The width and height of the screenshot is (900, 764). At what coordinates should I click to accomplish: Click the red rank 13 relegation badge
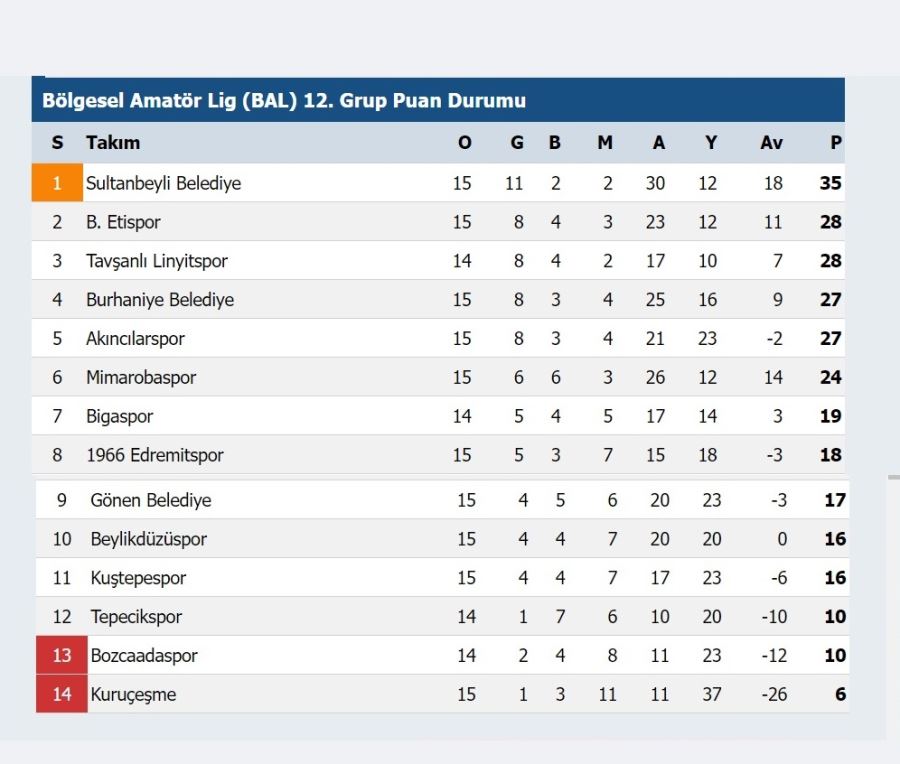pyautogui.click(x=62, y=655)
